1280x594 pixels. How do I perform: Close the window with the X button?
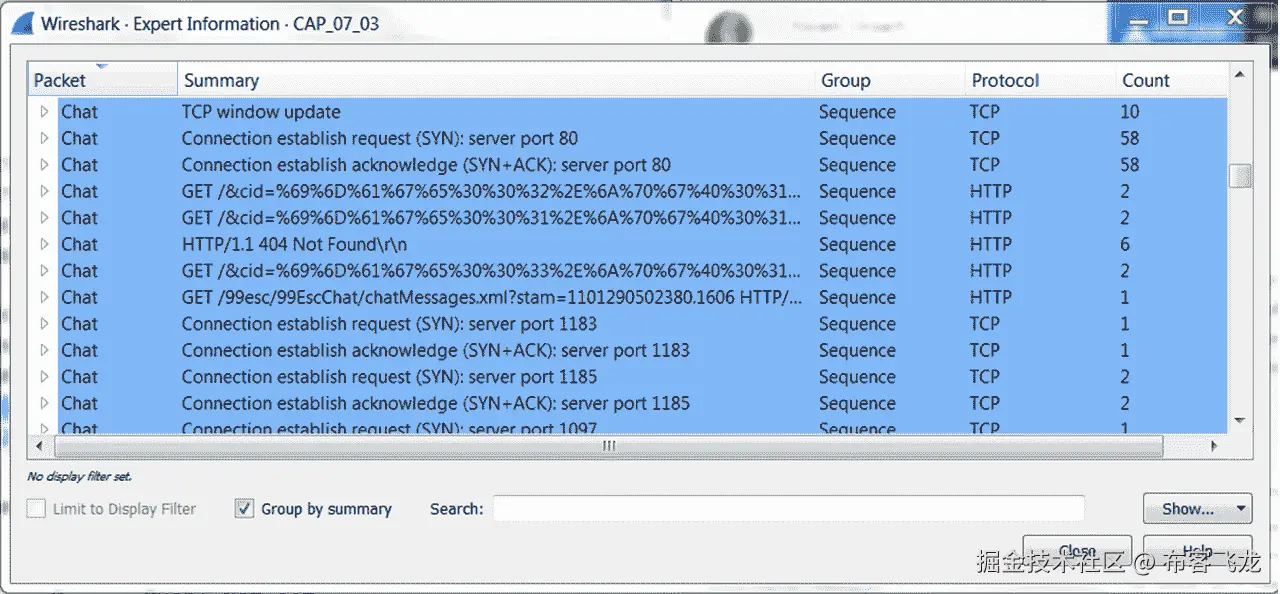(x=1233, y=16)
